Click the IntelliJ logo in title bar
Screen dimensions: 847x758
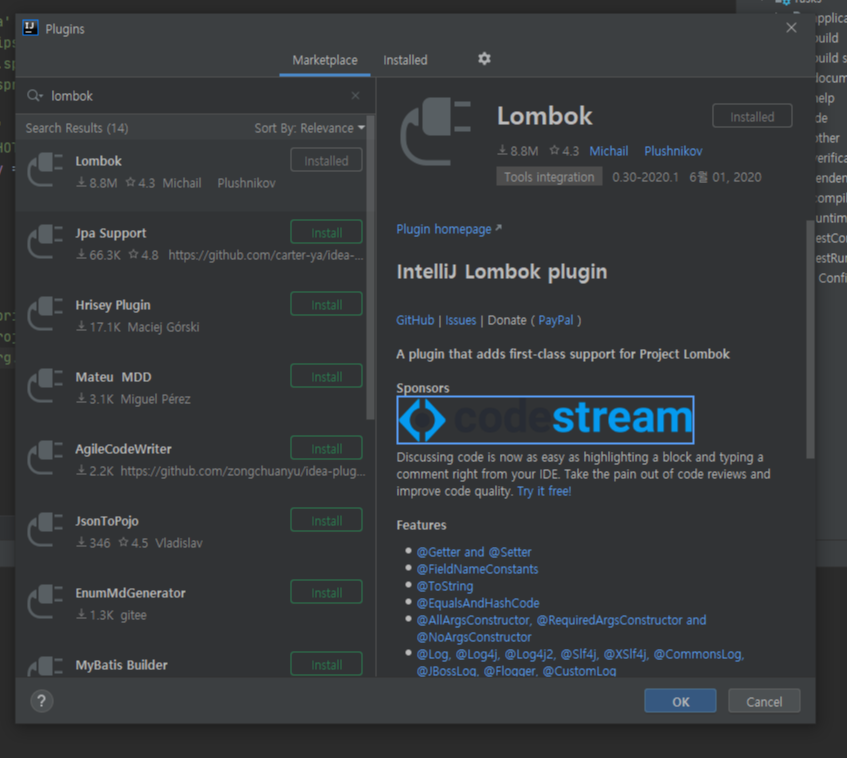[30, 28]
